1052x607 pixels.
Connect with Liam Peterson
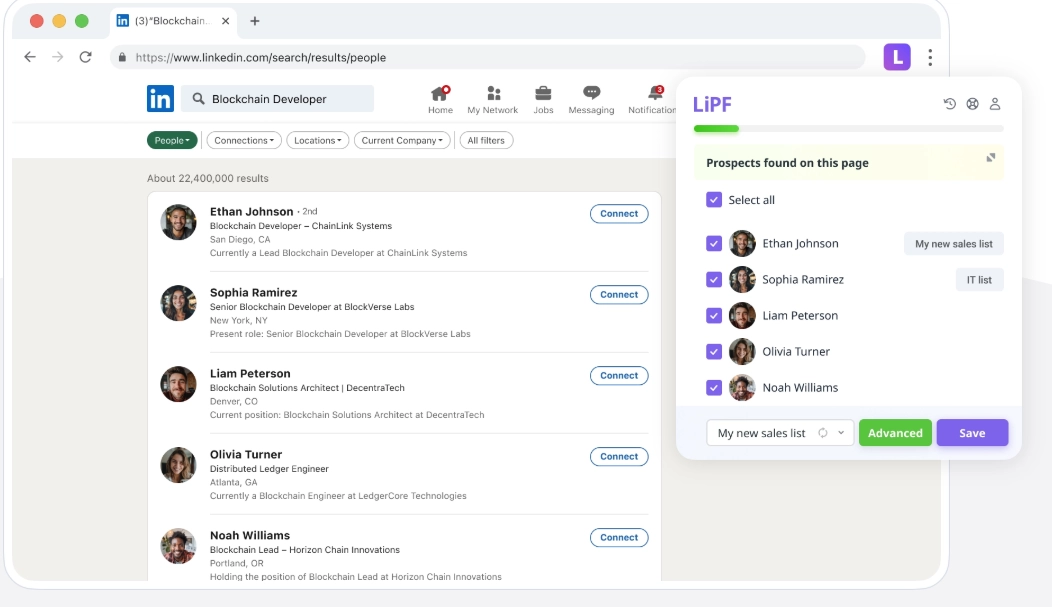tap(619, 376)
